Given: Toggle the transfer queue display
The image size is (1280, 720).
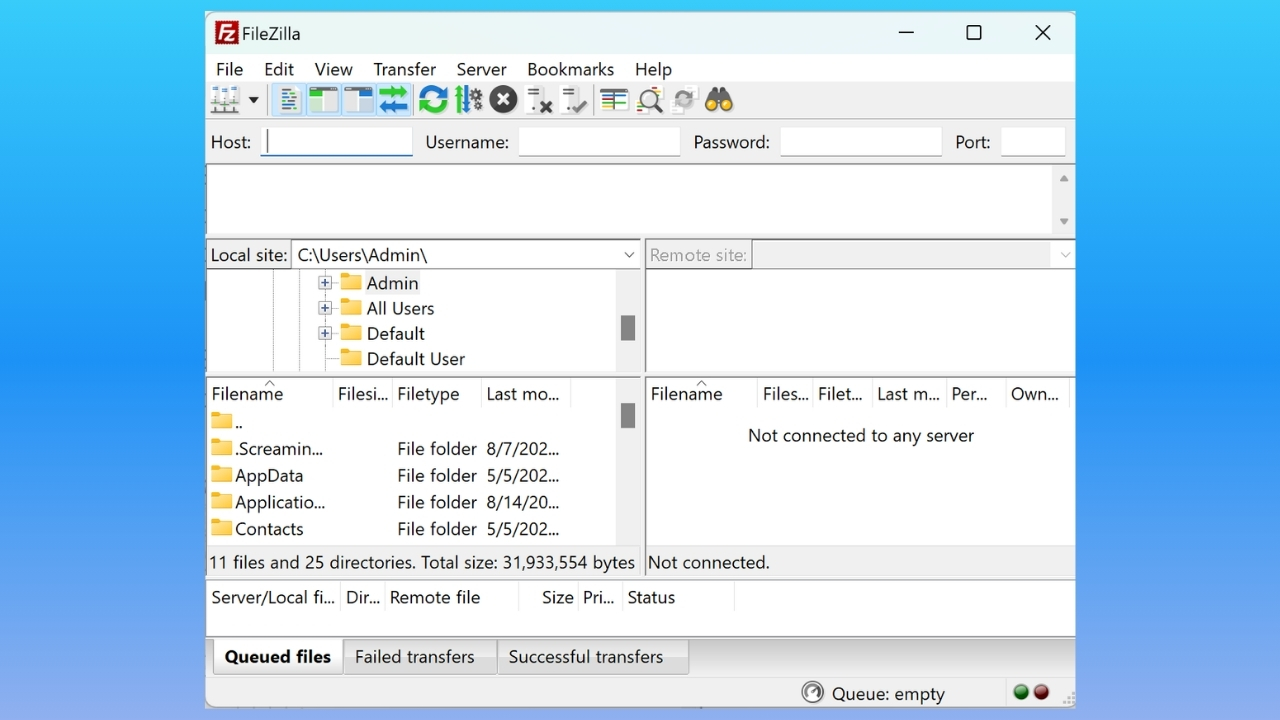Looking at the screenshot, I should point(393,100).
